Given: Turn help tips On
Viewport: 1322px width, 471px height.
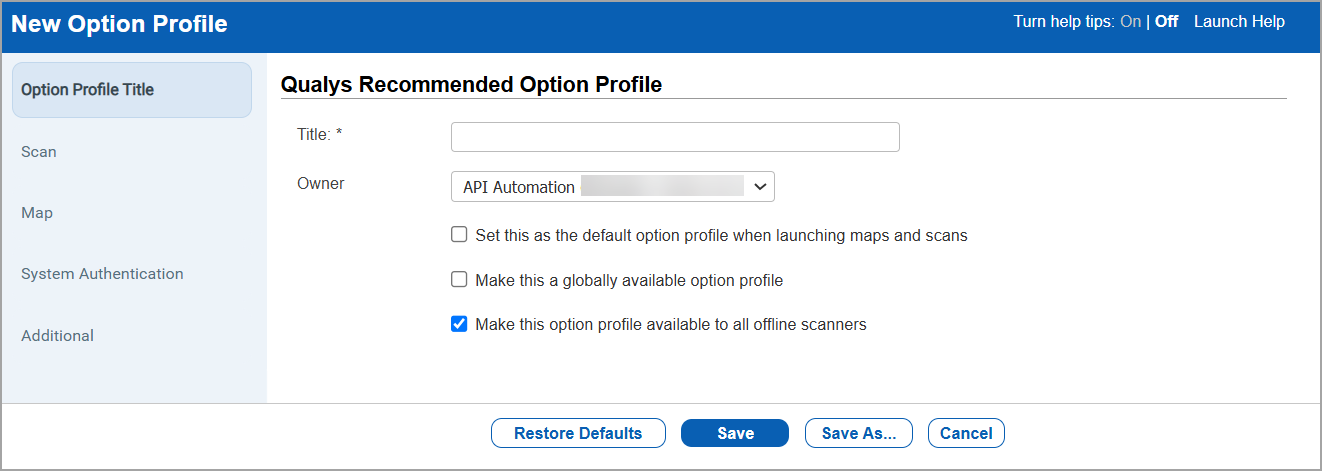Looking at the screenshot, I should point(1130,22).
